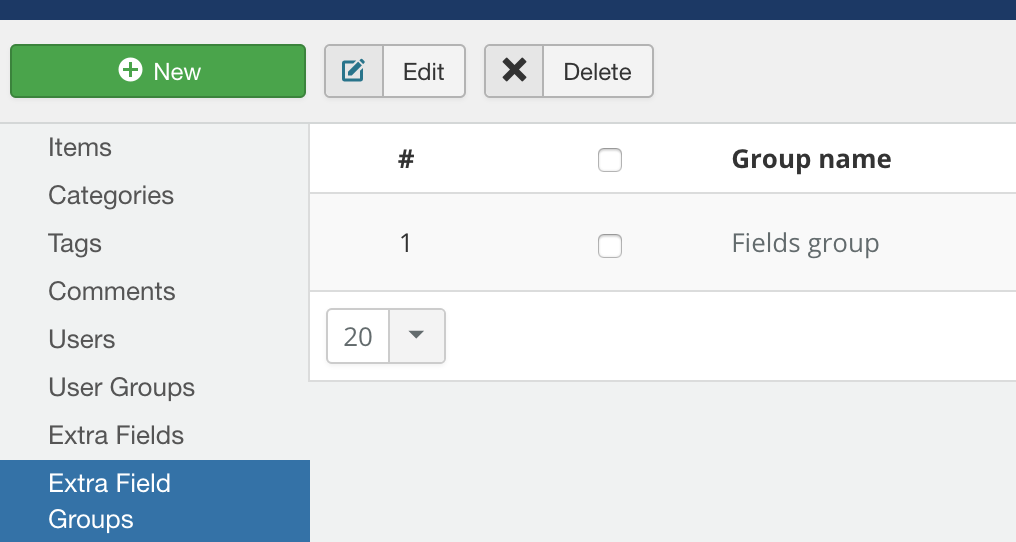The height and width of the screenshot is (542, 1016).
Task: Click the Edit button label
Action: [424, 72]
